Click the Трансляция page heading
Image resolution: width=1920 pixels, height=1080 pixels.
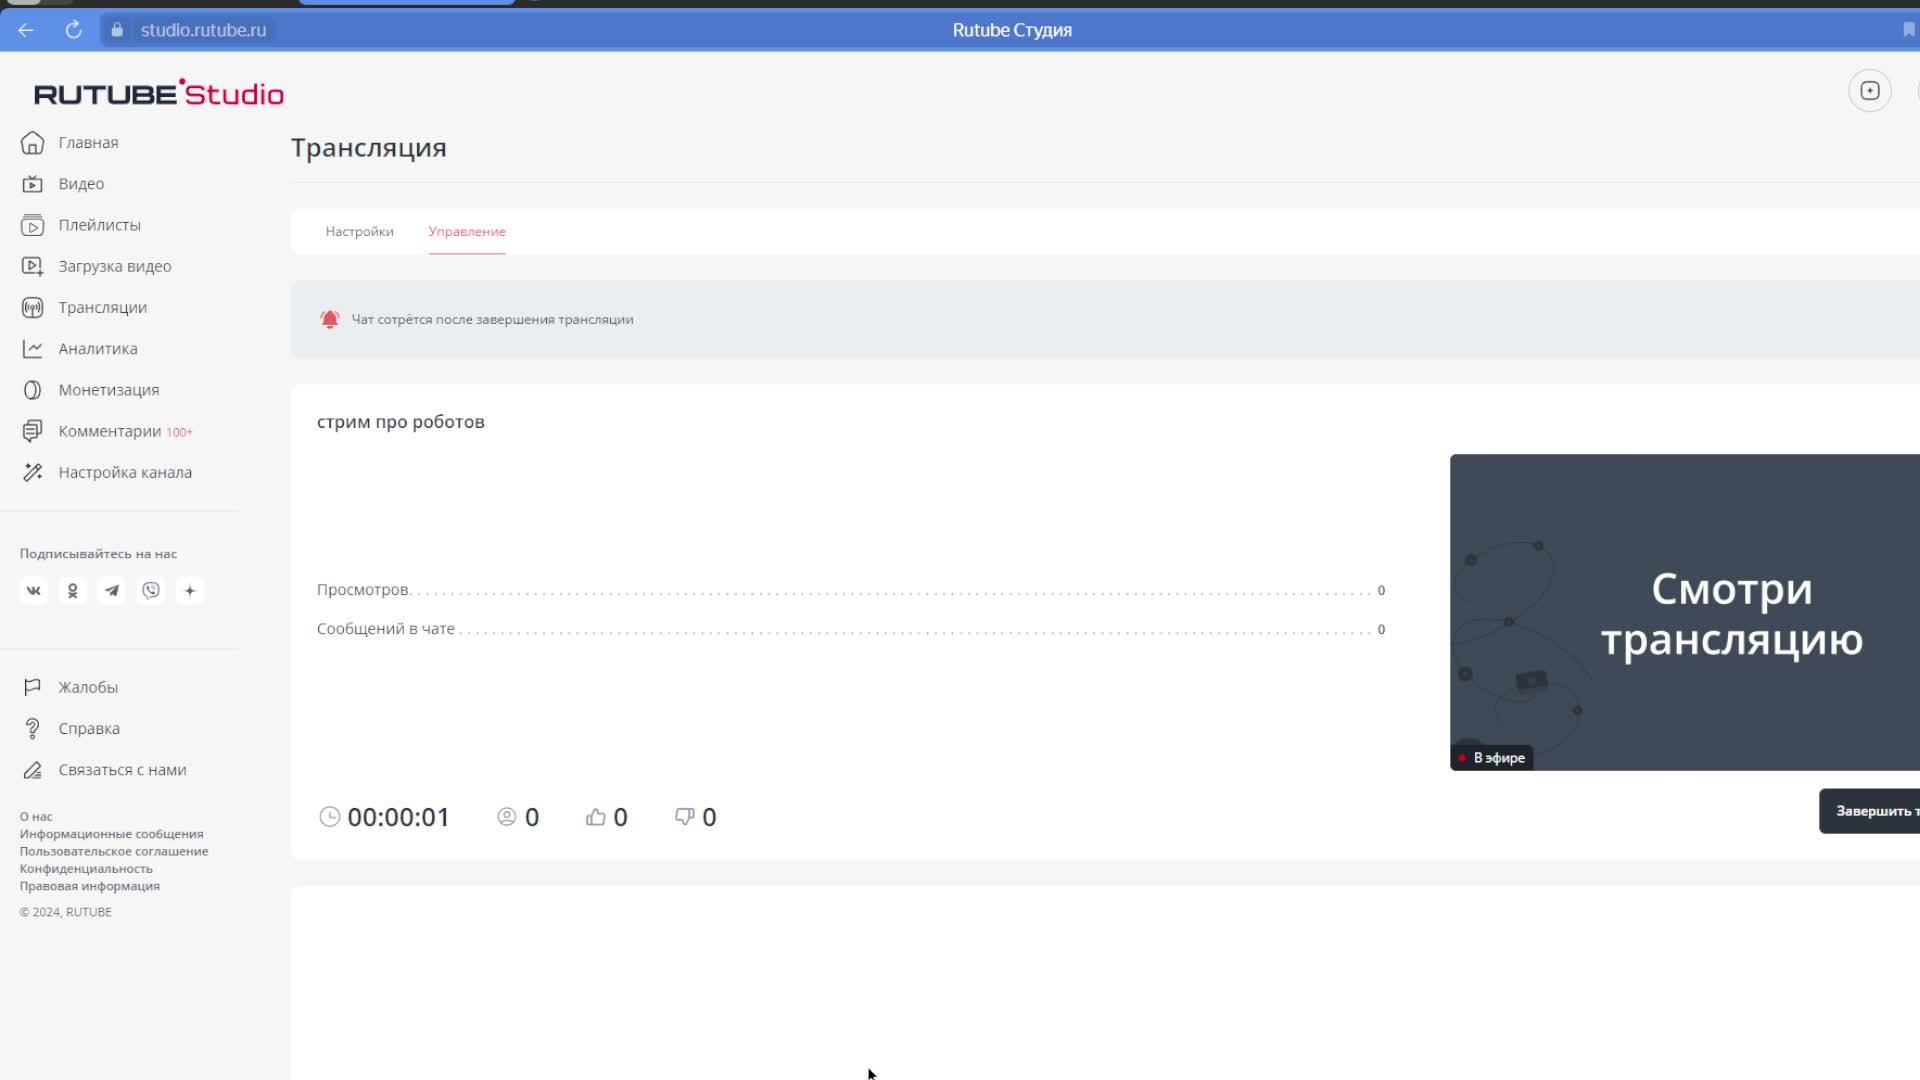click(369, 148)
